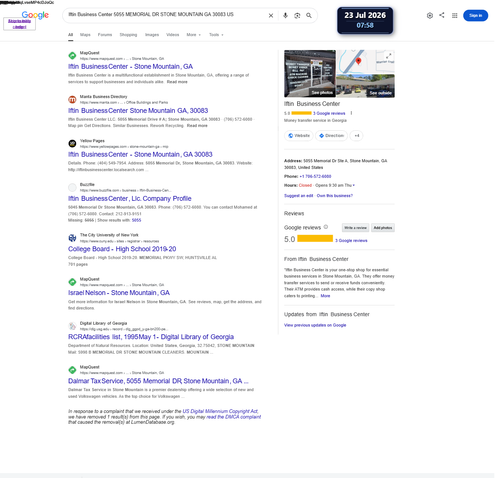Click View previous updates on Google link
The height and width of the screenshot is (478, 500).
tap(315, 325)
